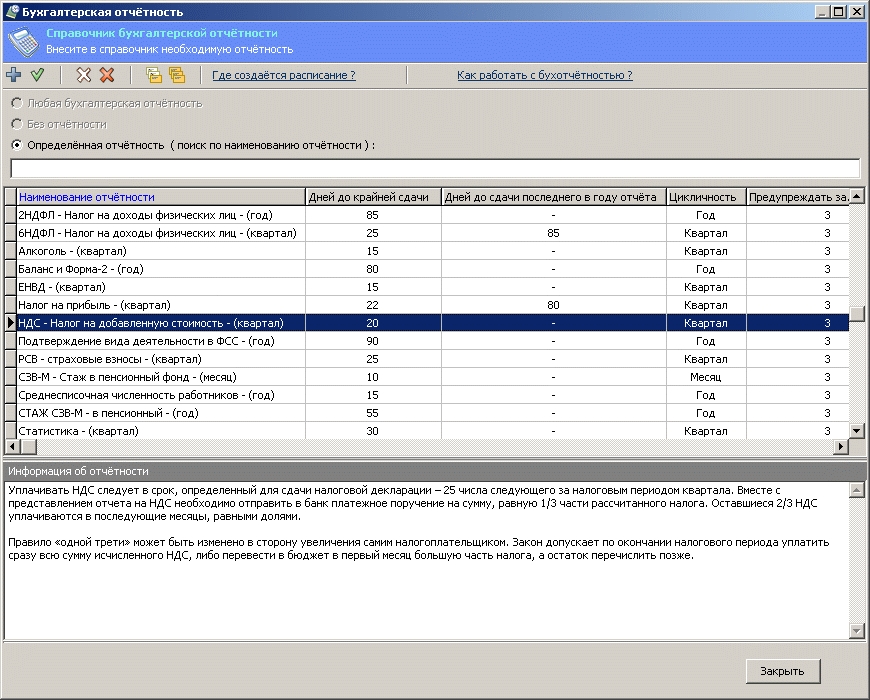
Task: Click the white X delete icon
Action: click(x=84, y=75)
